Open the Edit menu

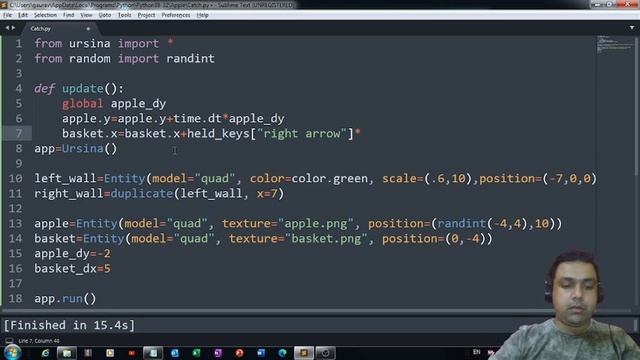pyautogui.click(x=23, y=15)
